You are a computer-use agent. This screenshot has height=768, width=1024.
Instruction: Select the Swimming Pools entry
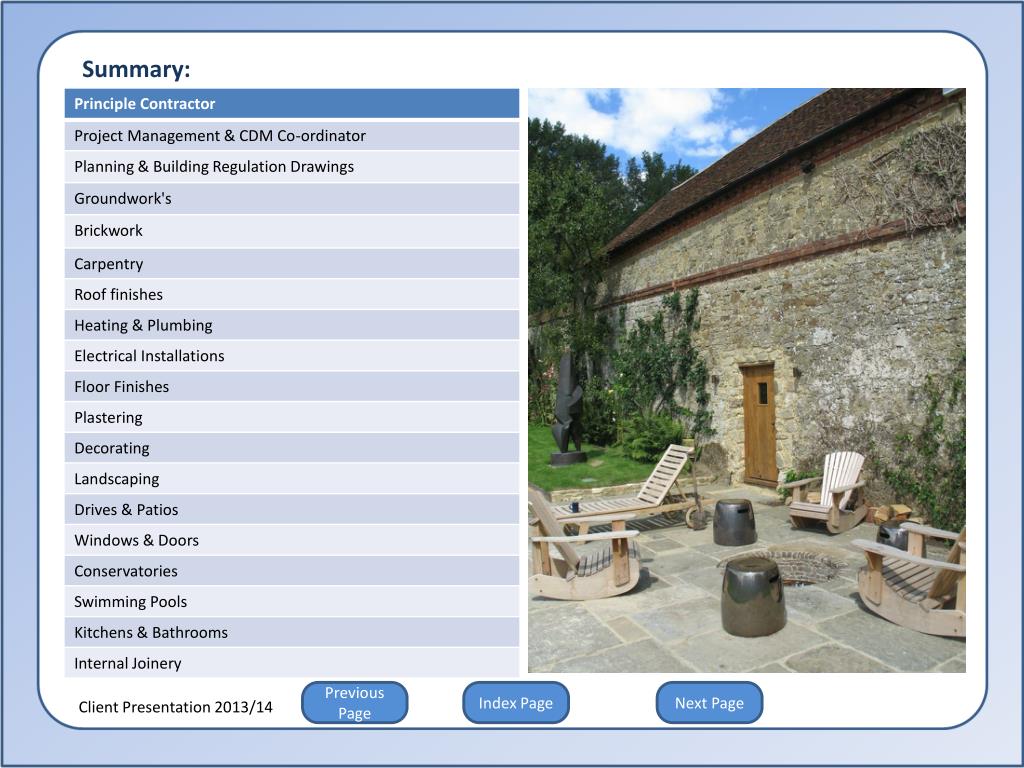pos(292,601)
